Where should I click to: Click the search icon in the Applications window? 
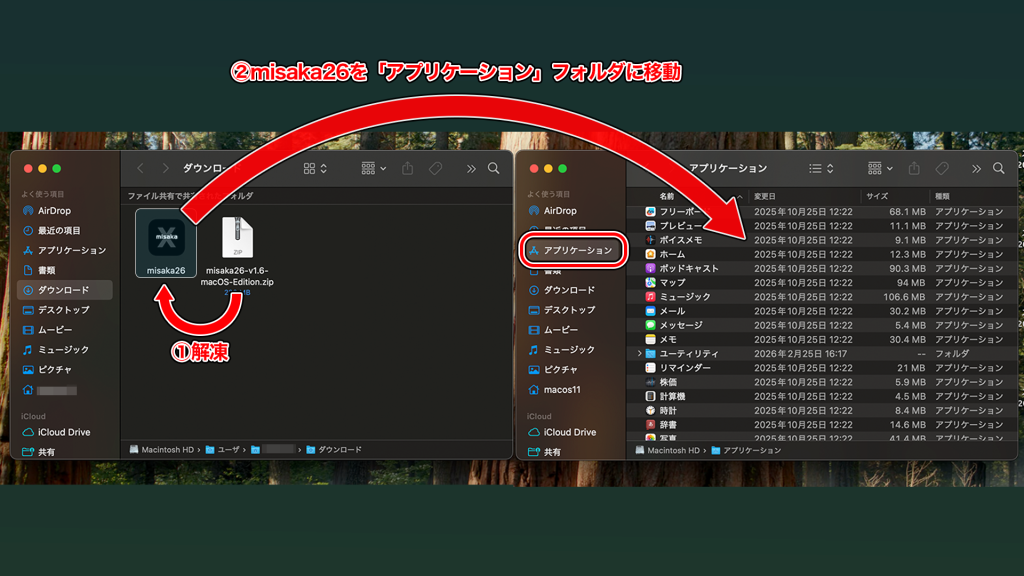tap(1003, 169)
